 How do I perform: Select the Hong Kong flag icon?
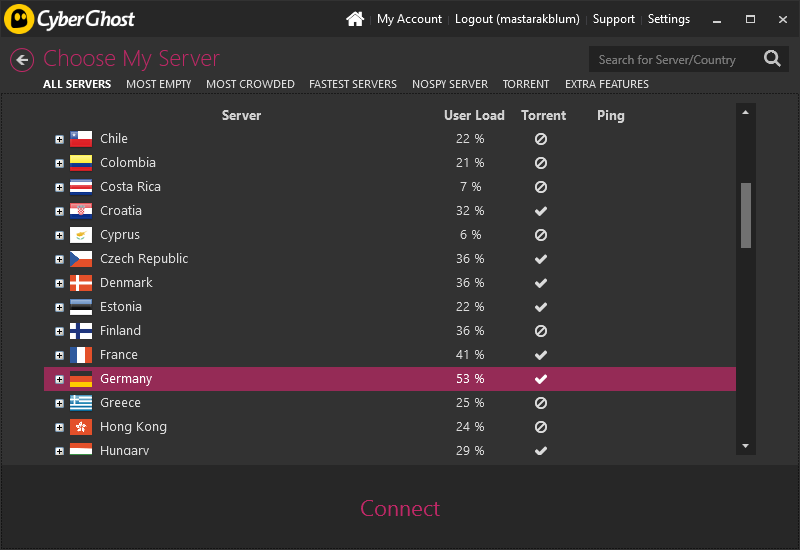tap(81, 427)
